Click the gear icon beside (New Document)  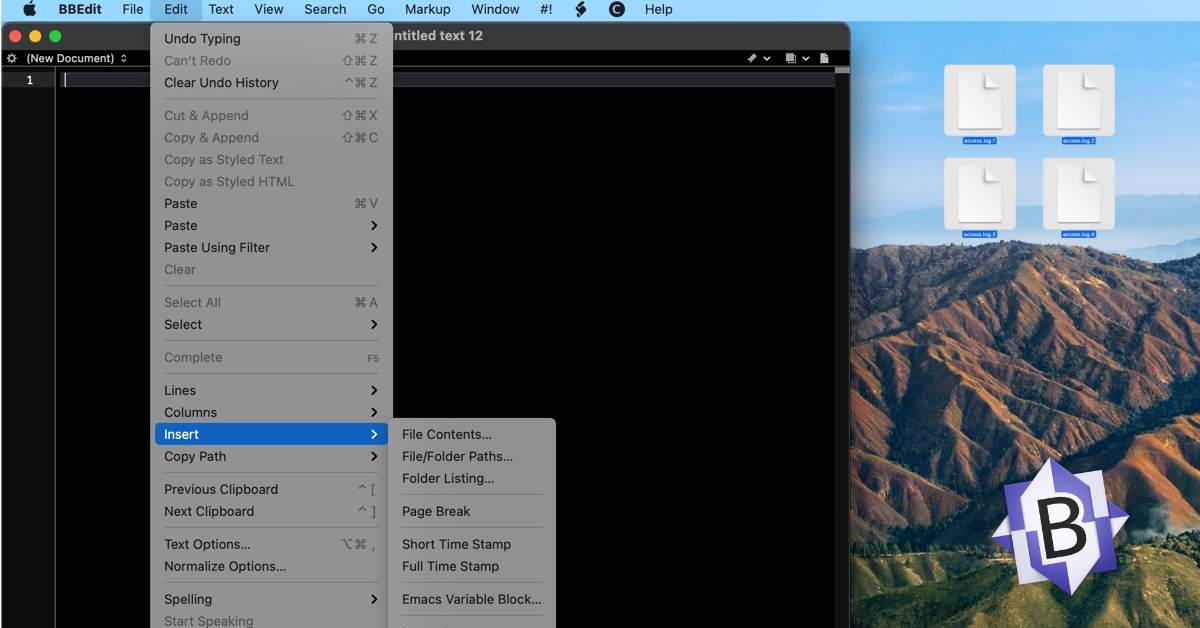click(x=12, y=58)
